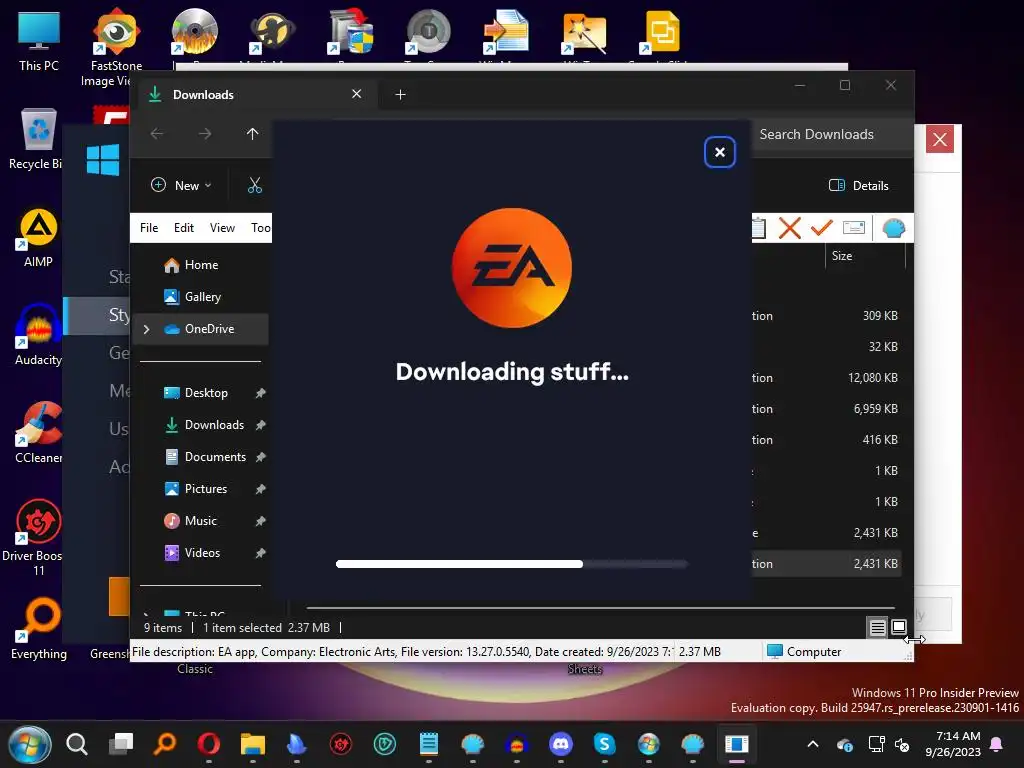
Task: Select the file sized 309 KB
Action: pyautogui.click(x=826, y=316)
